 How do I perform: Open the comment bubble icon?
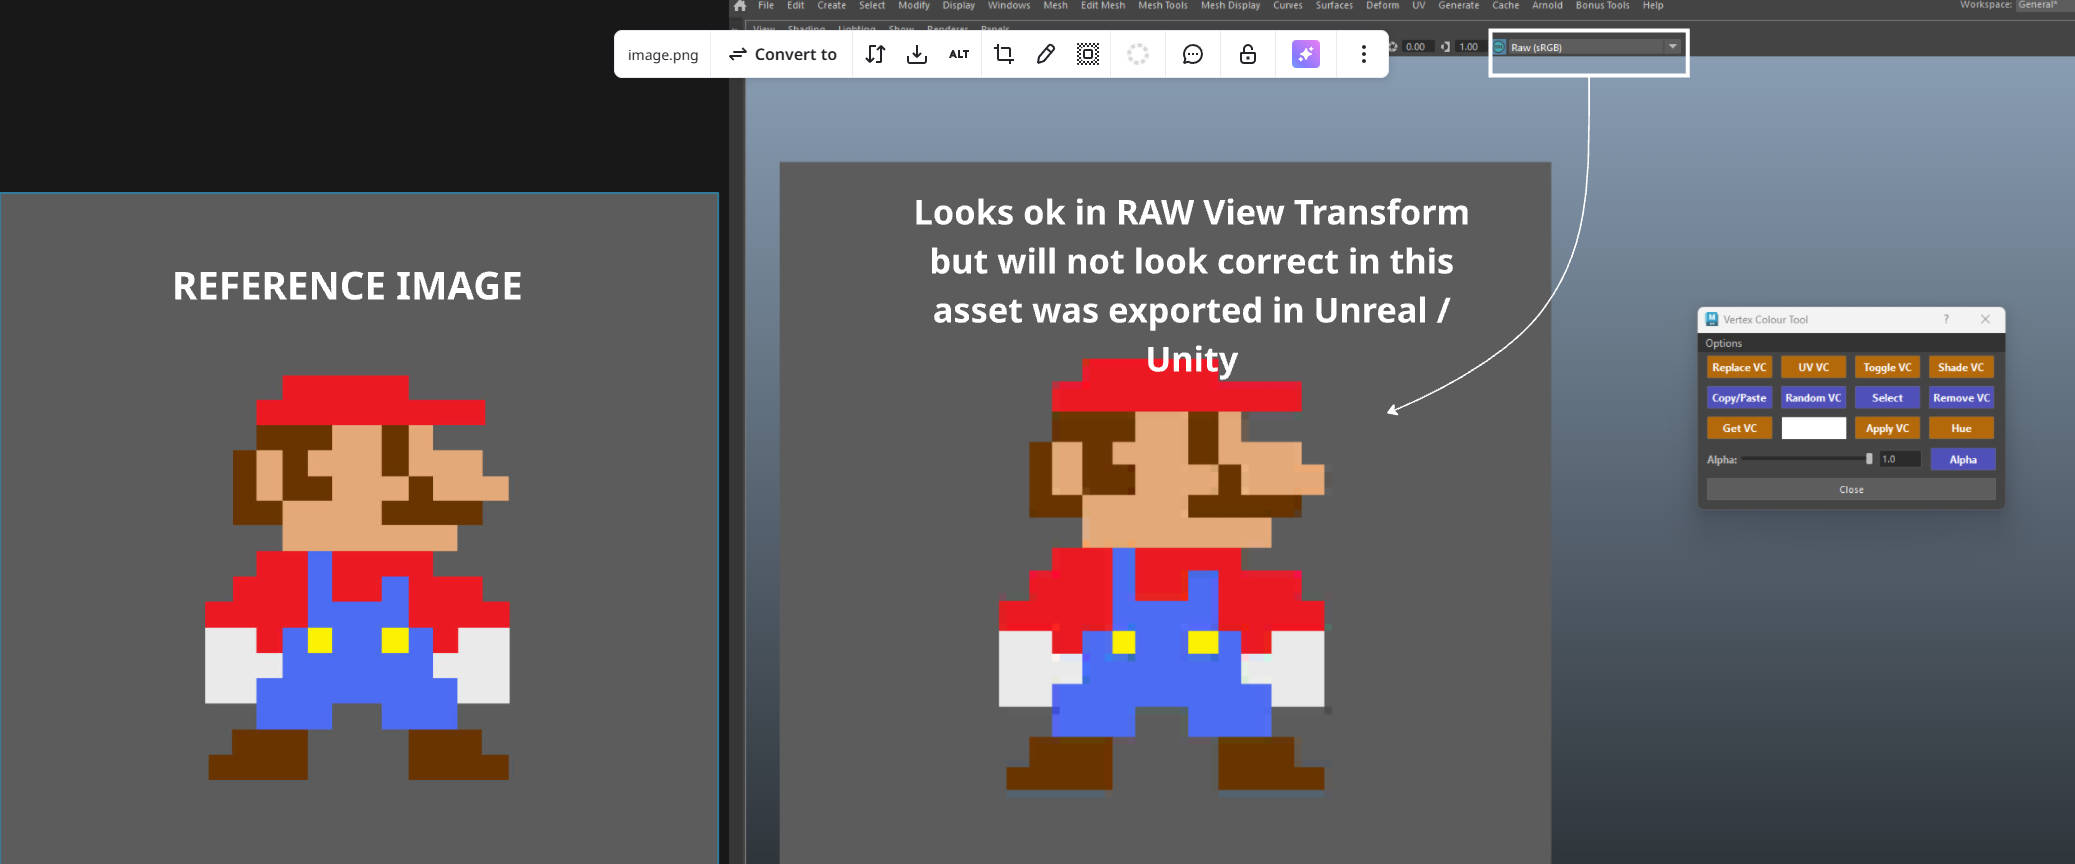1193,54
